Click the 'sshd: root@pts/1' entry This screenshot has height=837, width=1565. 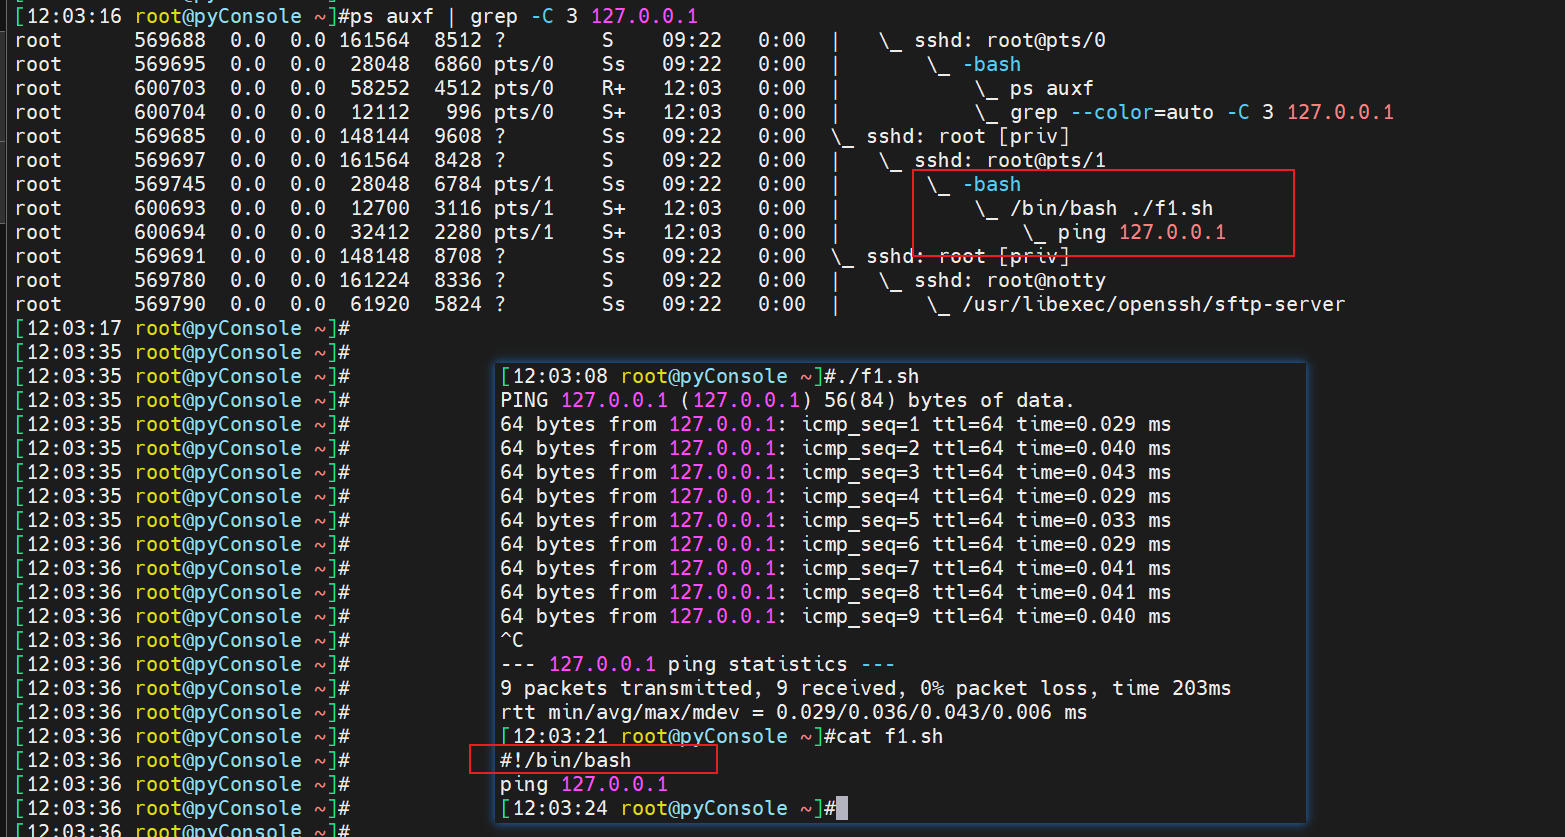pos(1010,160)
